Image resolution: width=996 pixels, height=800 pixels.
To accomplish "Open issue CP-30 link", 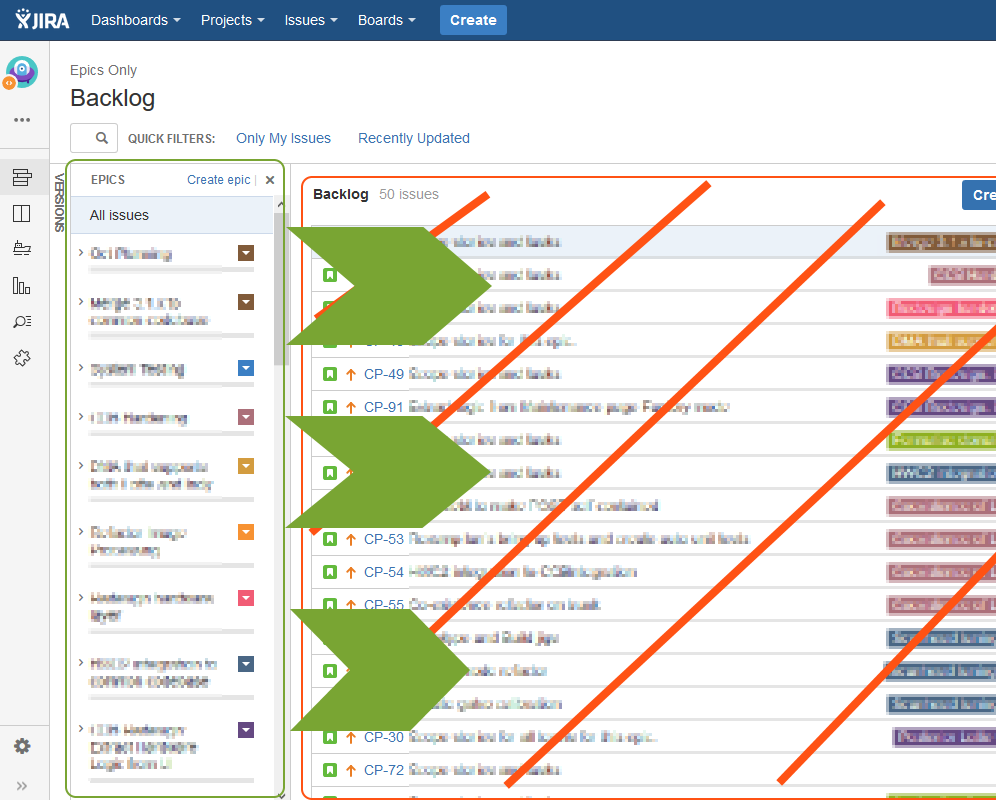I will [384, 737].
